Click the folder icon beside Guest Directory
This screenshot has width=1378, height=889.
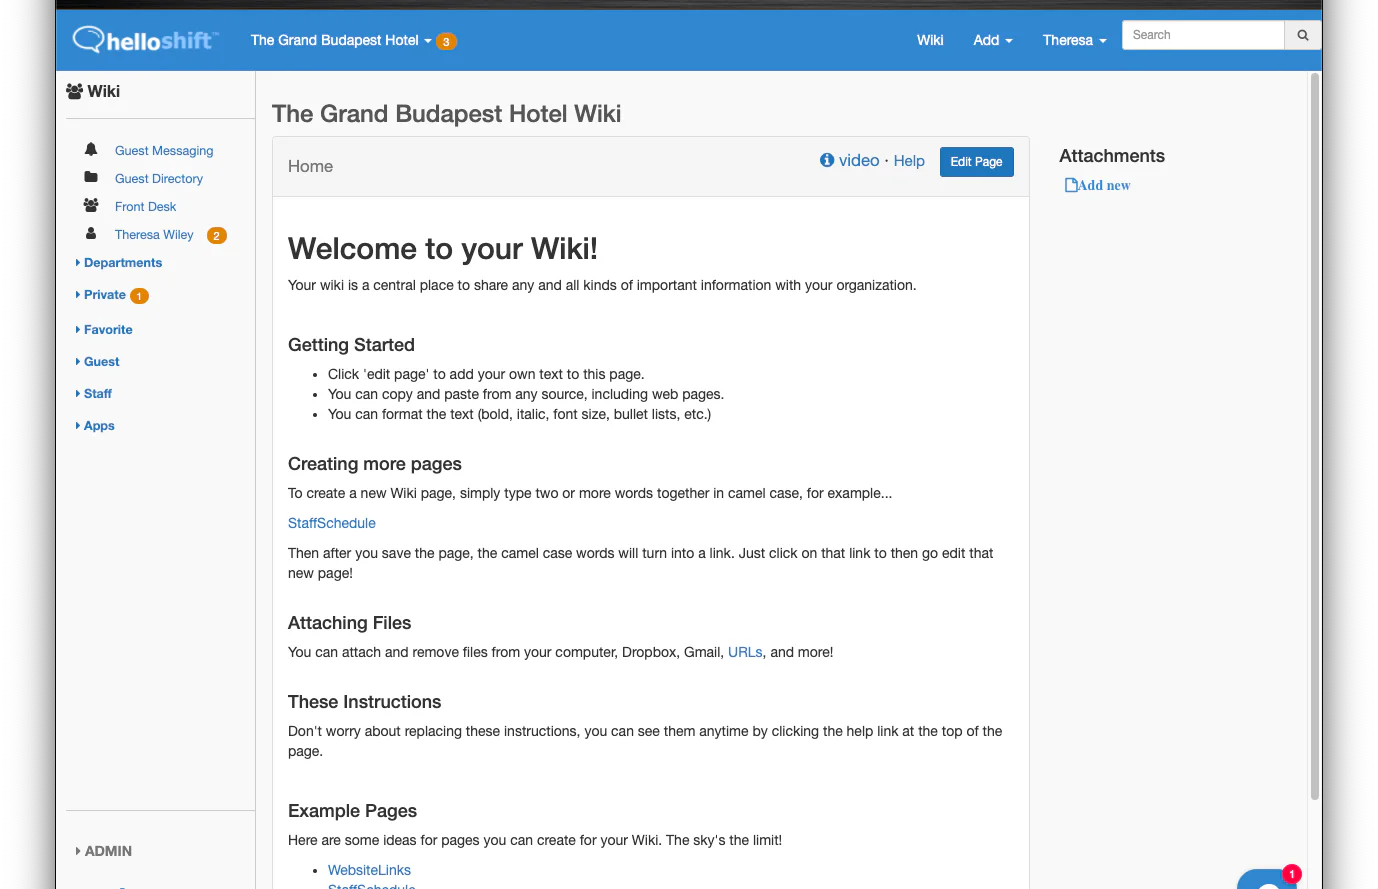[91, 177]
